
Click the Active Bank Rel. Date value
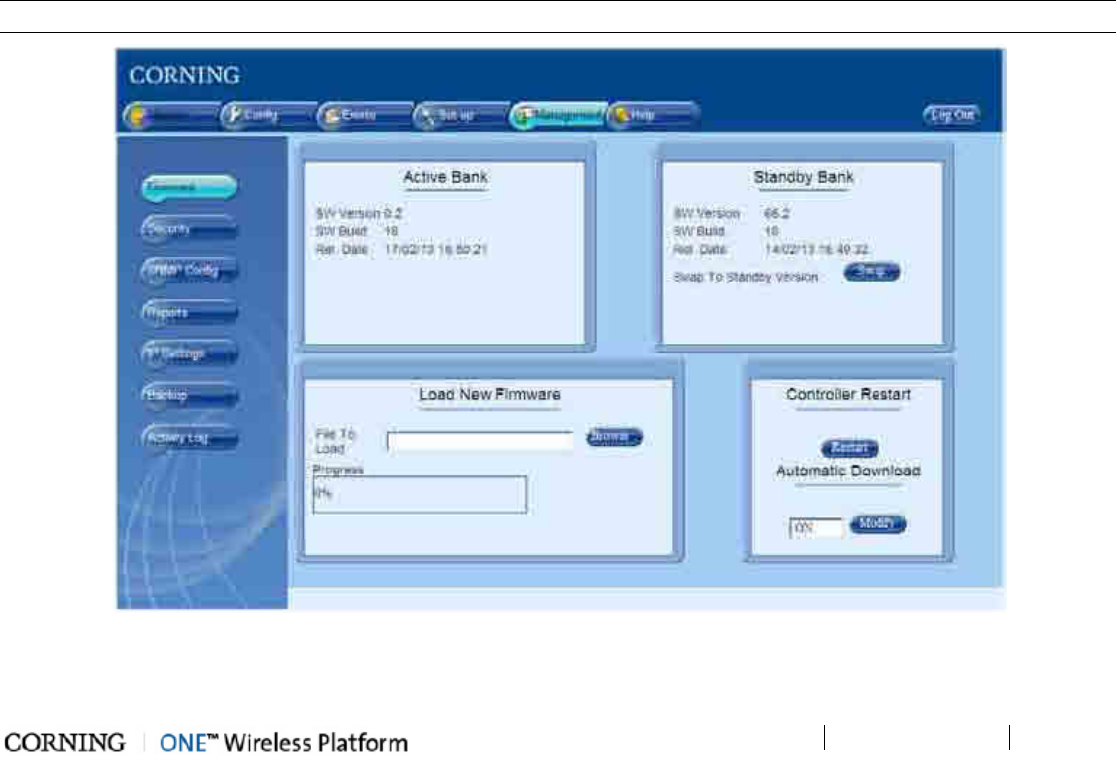click(436, 250)
